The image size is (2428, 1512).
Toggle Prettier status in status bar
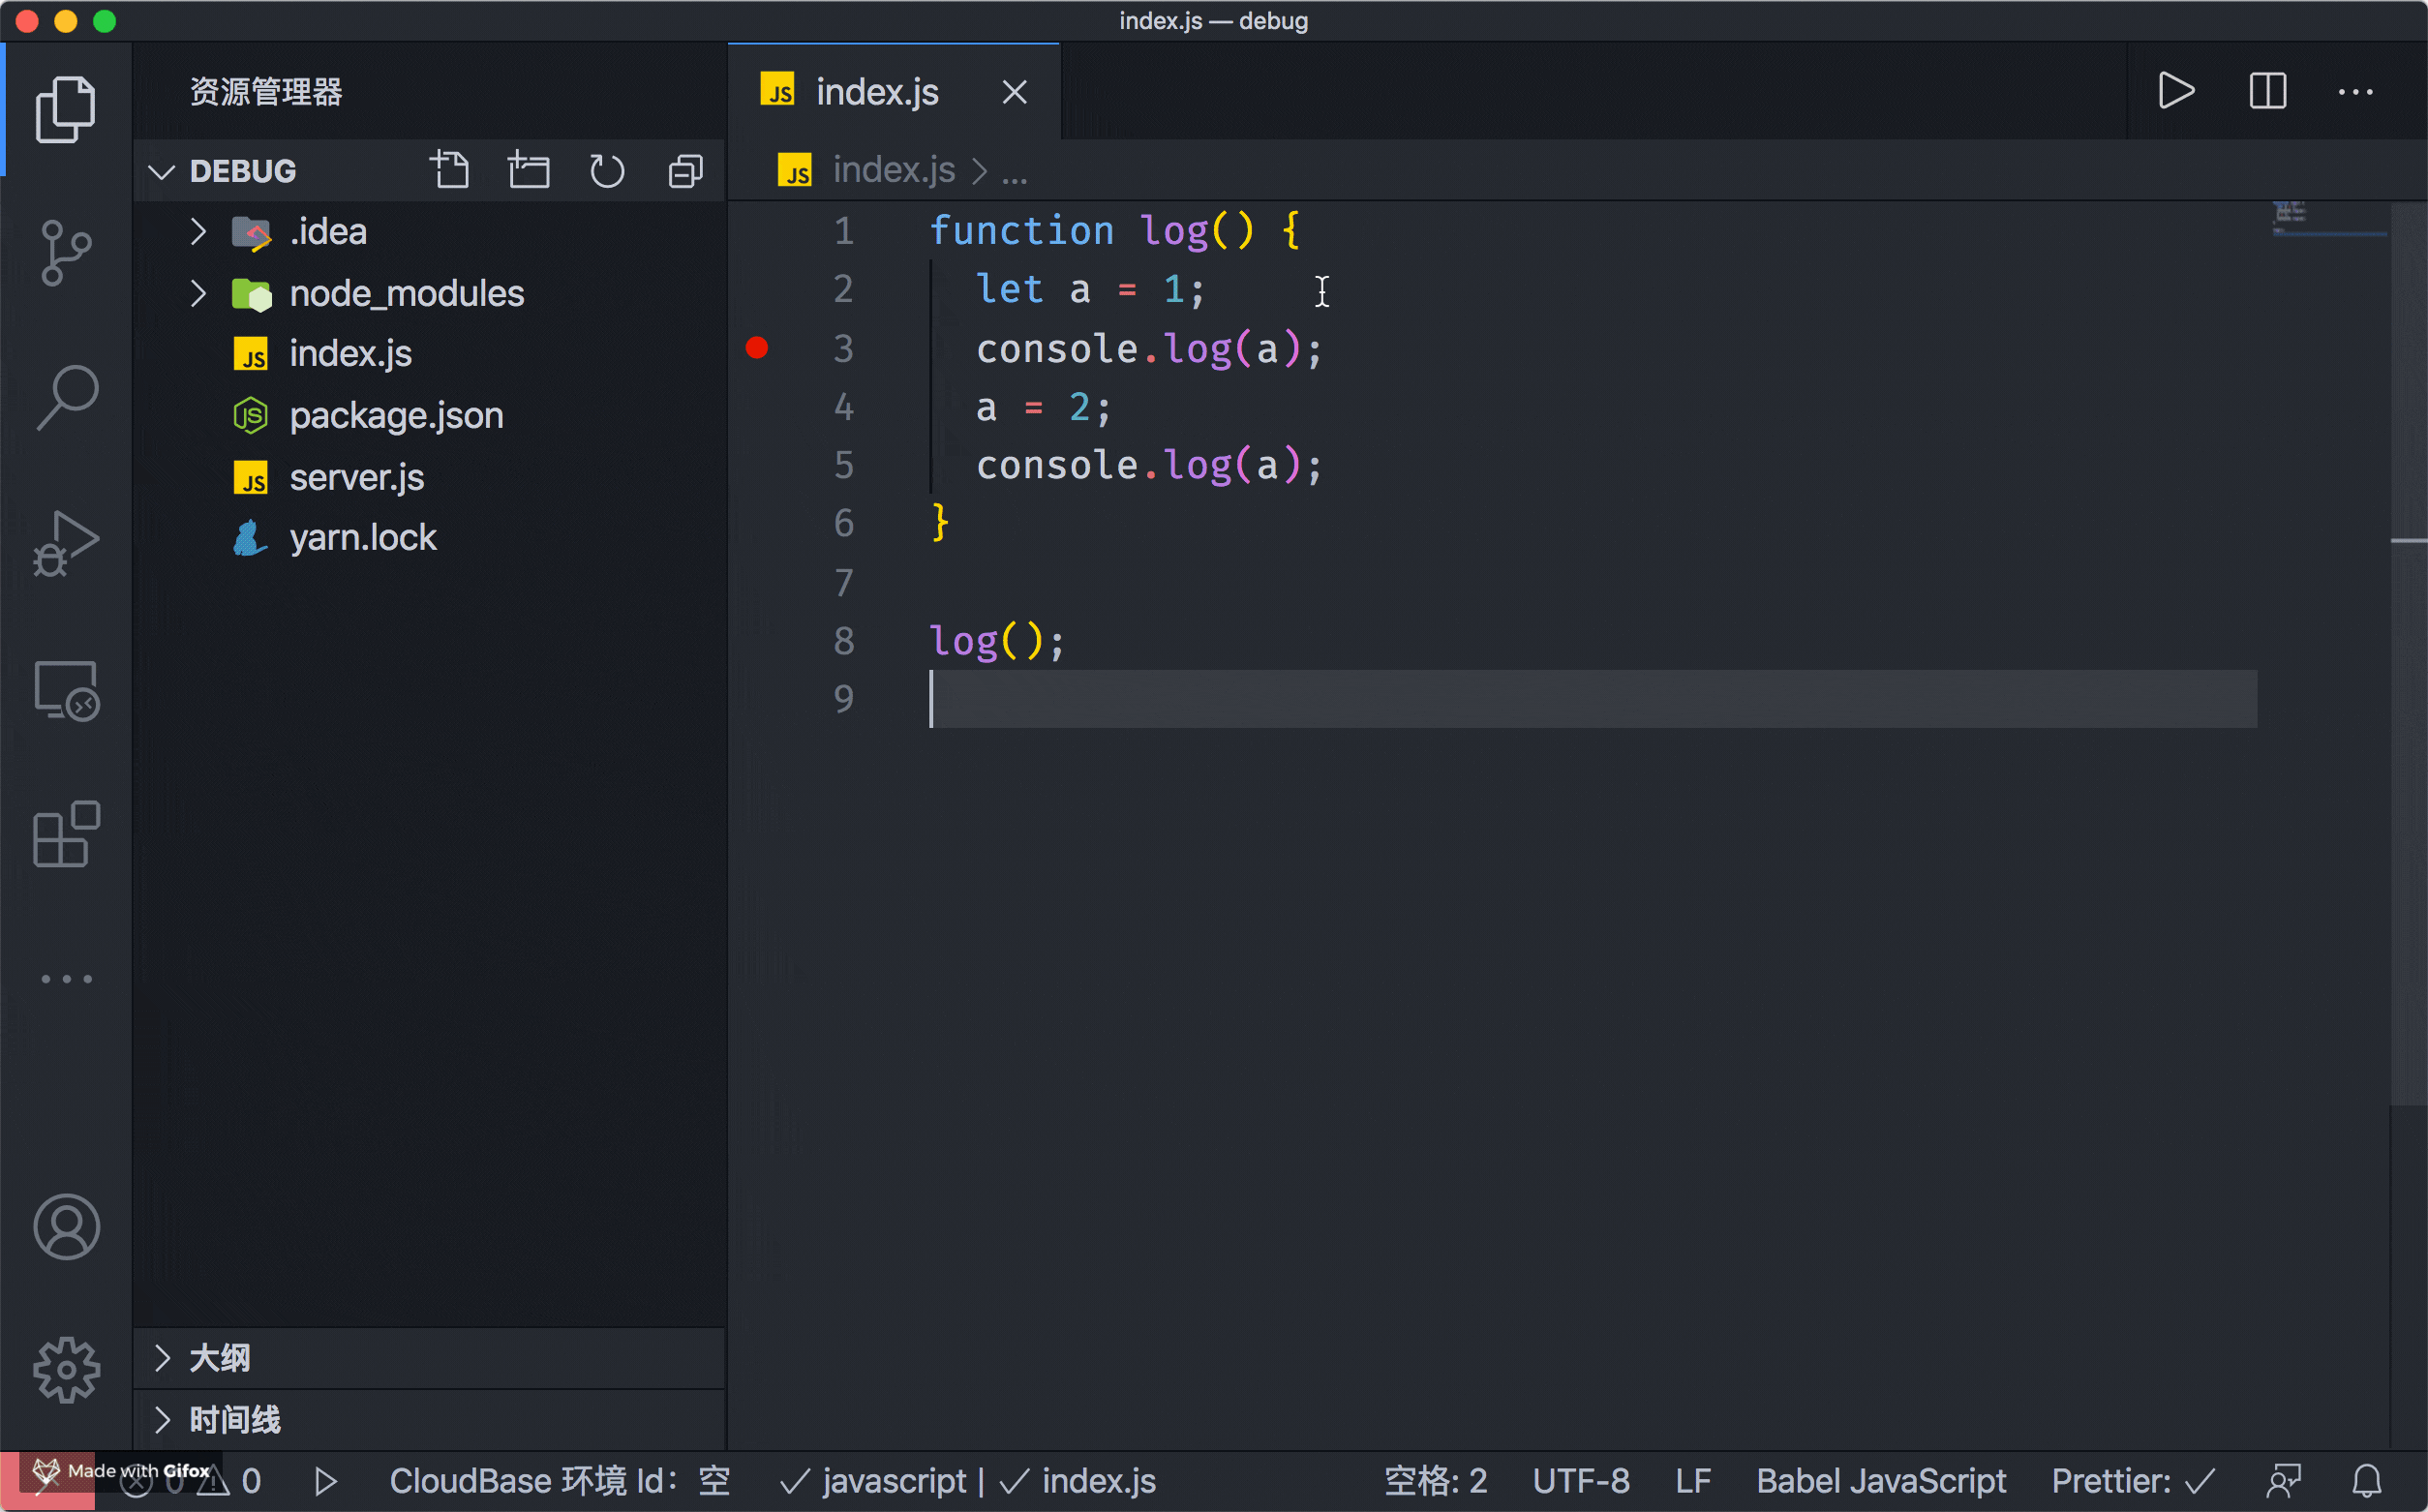[x=2132, y=1481]
